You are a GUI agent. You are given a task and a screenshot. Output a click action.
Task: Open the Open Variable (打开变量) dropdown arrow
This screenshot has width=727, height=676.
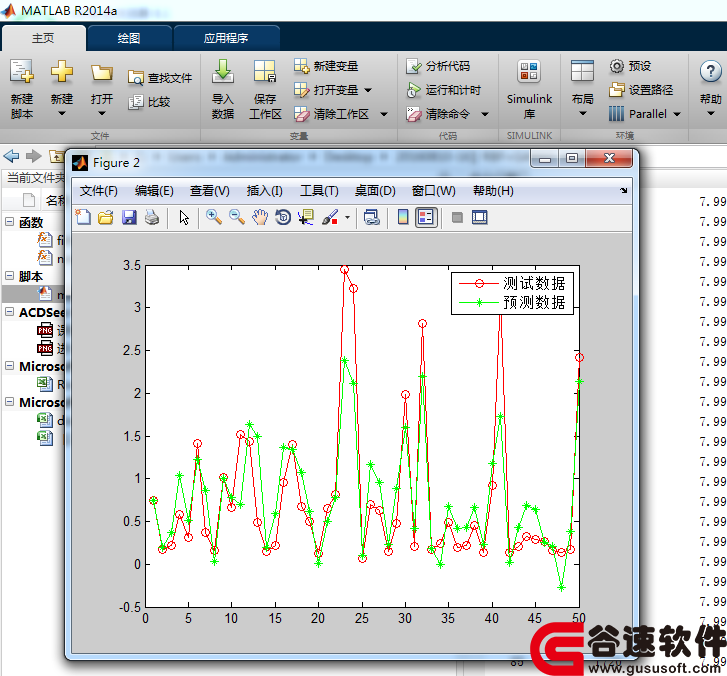(x=368, y=90)
